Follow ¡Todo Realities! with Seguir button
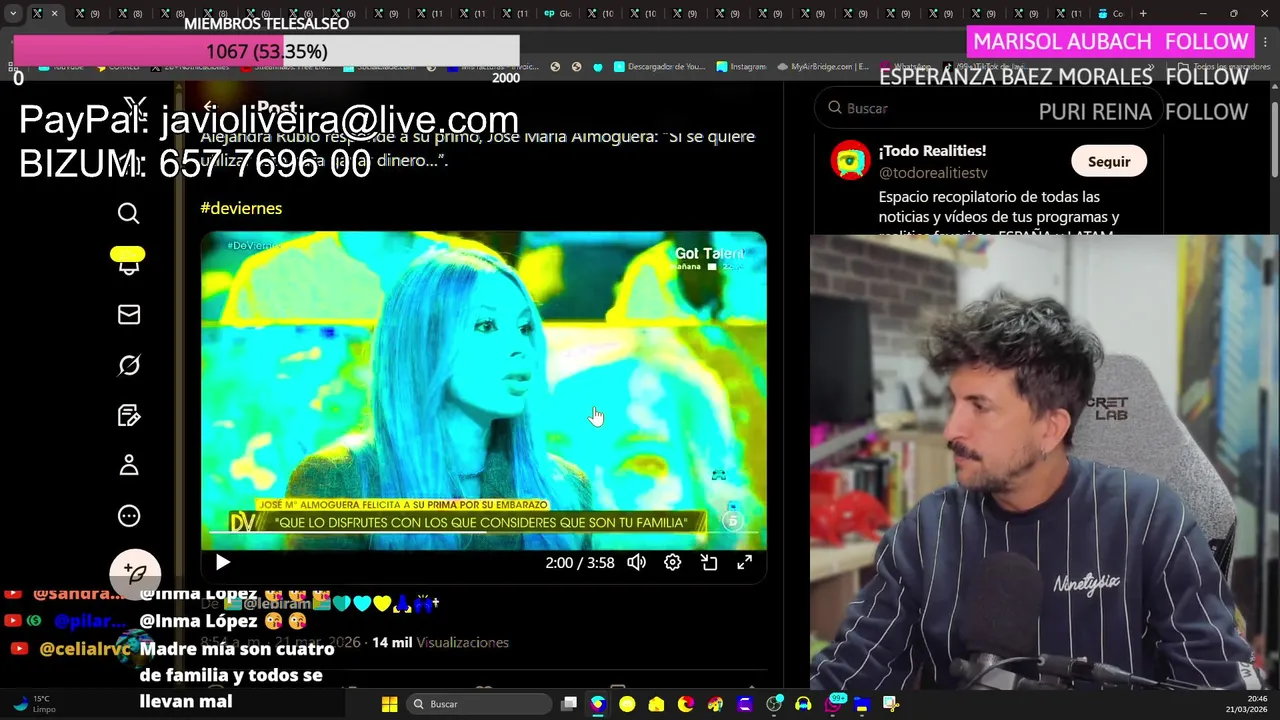Viewport: 1280px width, 720px height. tap(1109, 161)
